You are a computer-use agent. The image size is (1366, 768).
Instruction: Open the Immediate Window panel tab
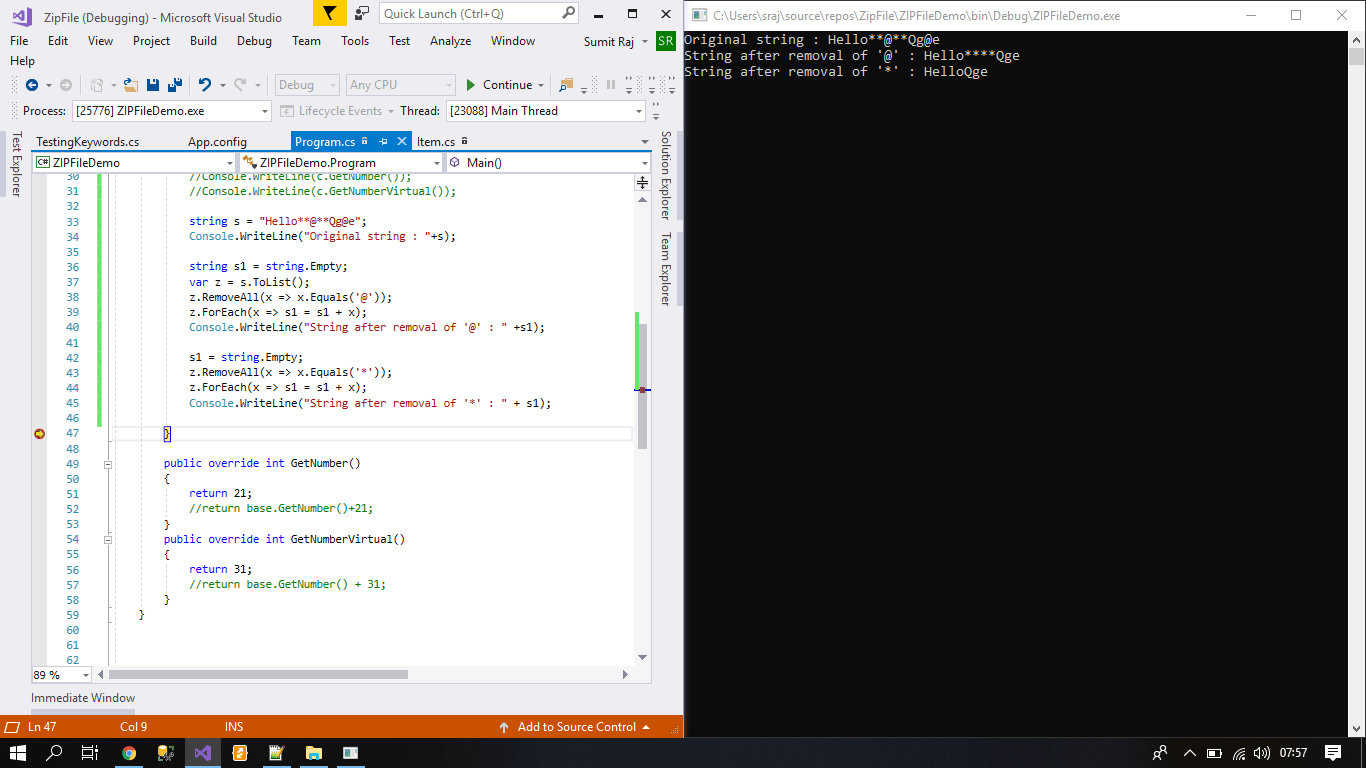83,698
